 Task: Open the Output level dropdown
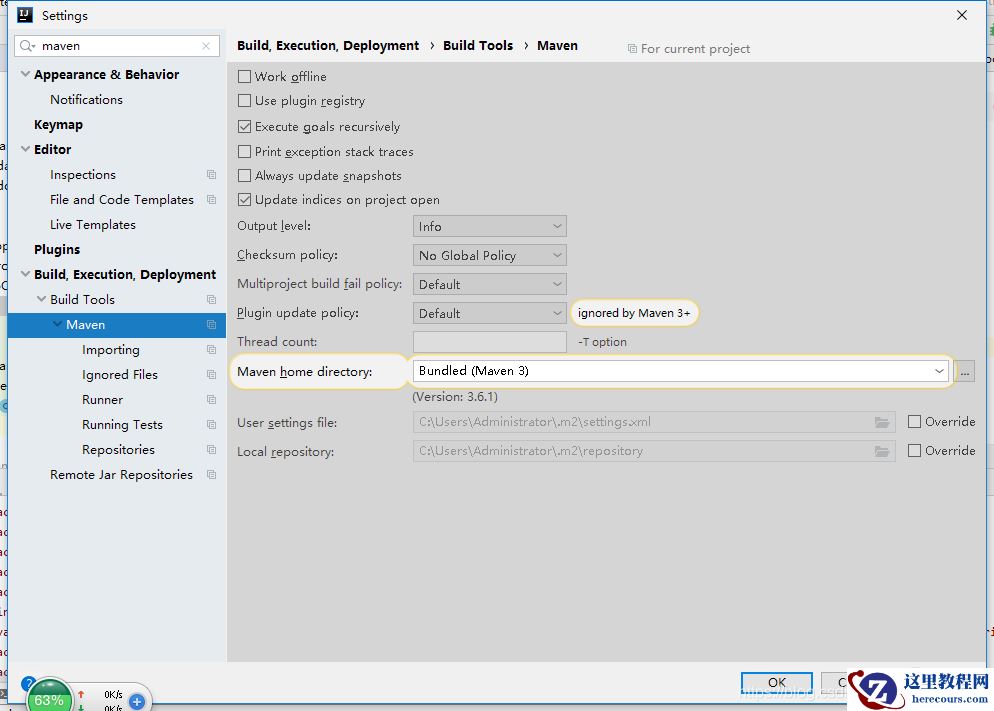click(489, 227)
